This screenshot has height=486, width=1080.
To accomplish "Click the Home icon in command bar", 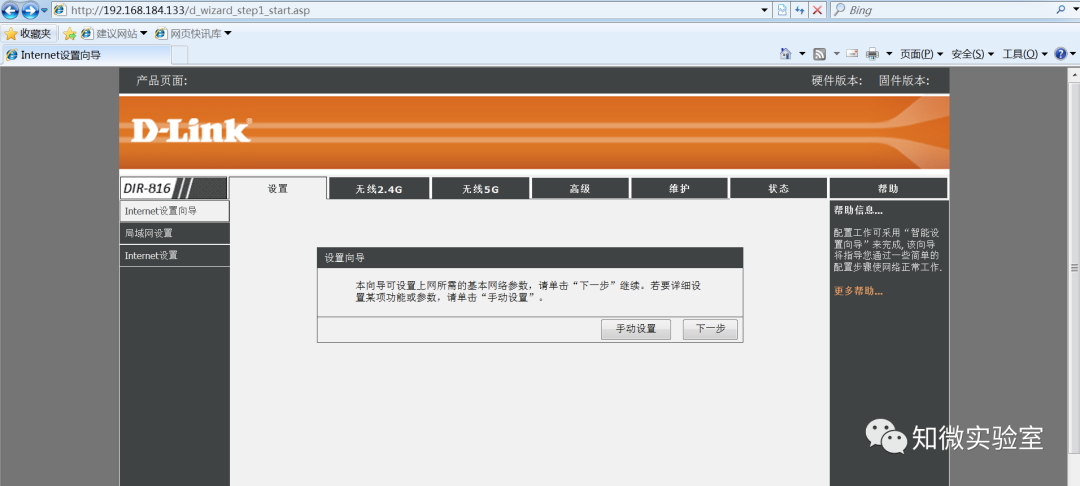I will (785, 54).
